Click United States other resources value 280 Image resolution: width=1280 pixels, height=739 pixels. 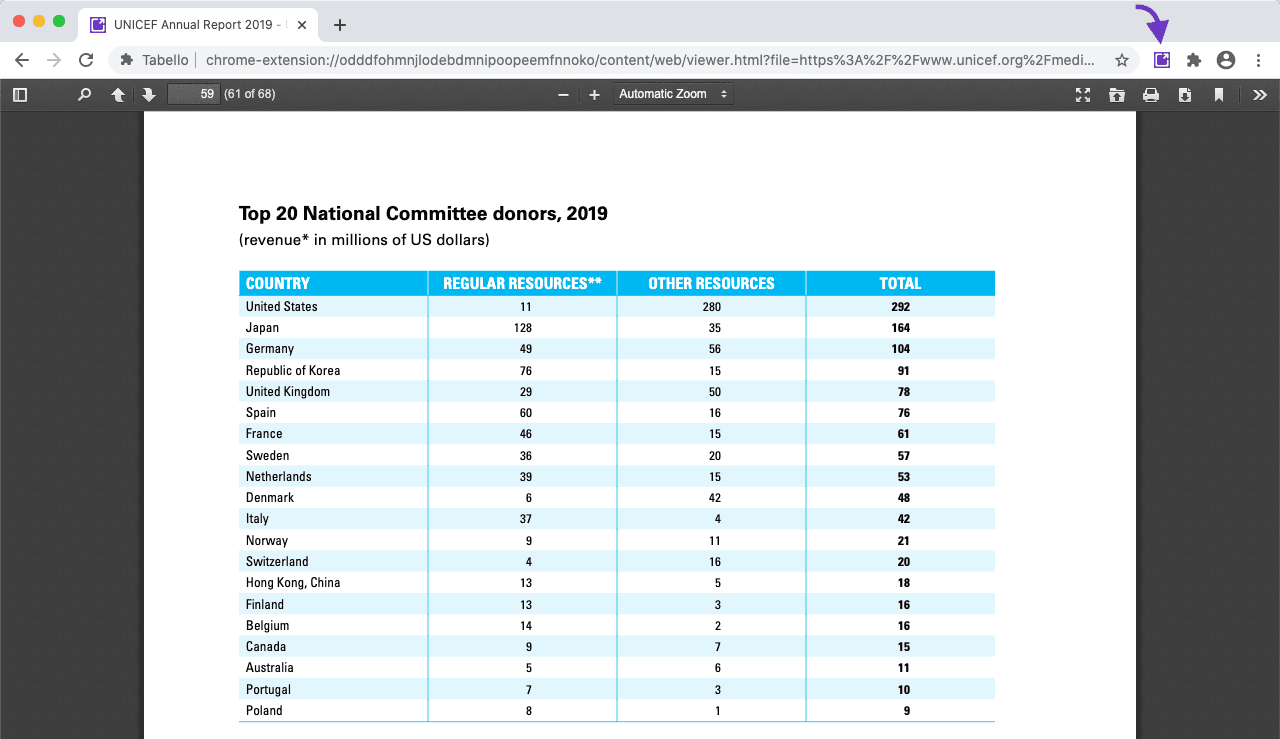point(711,307)
